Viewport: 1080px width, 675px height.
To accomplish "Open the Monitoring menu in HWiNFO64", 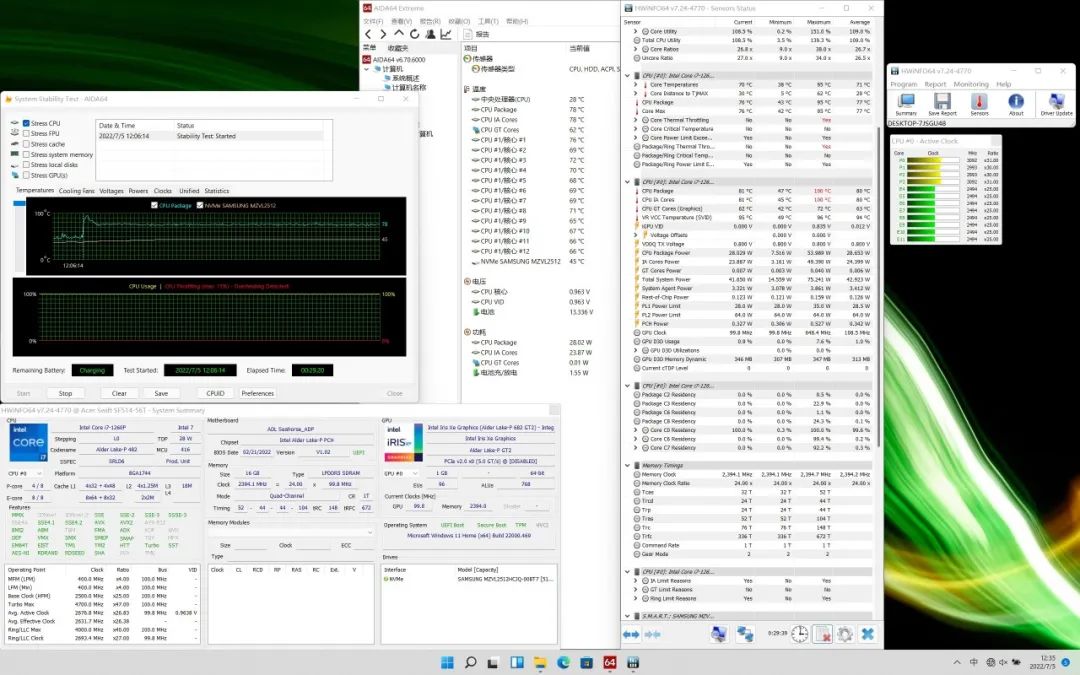I will [x=969, y=84].
